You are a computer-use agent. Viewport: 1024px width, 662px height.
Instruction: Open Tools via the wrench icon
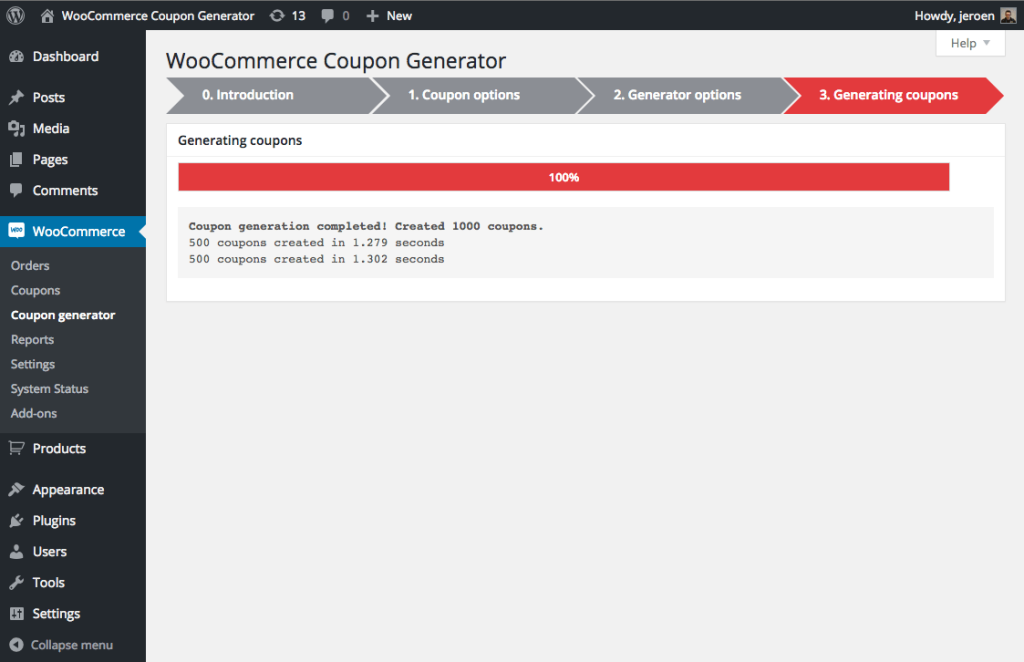tap(17, 582)
